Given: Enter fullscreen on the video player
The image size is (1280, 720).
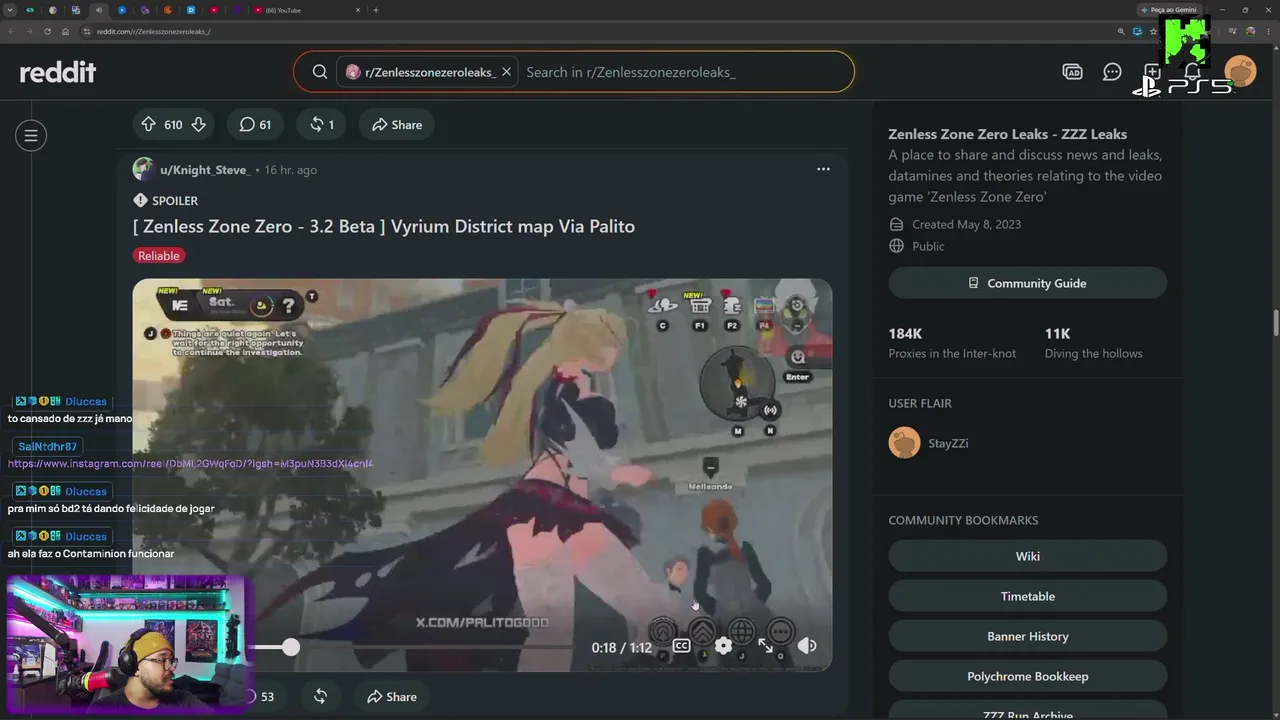Looking at the screenshot, I should [x=765, y=646].
